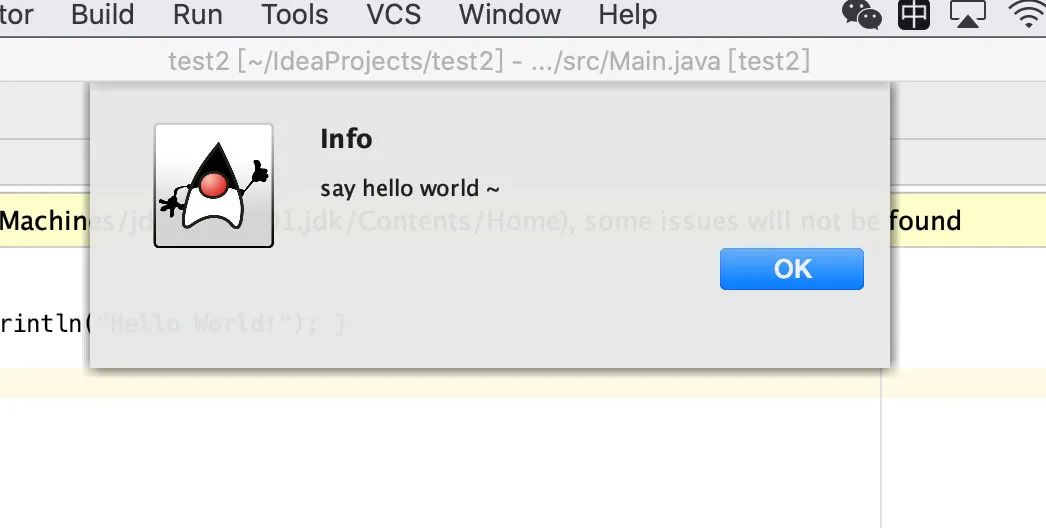Image resolution: width=1046 pixels, height=528 pixels.
Task: Open the Chinese input method icon
Action: click(x=913, y=14)
